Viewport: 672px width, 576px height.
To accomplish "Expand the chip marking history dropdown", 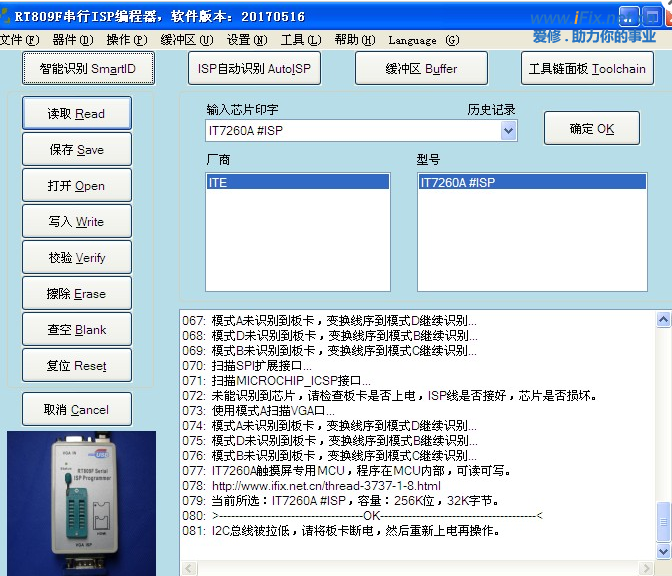I will pos(508,131).
